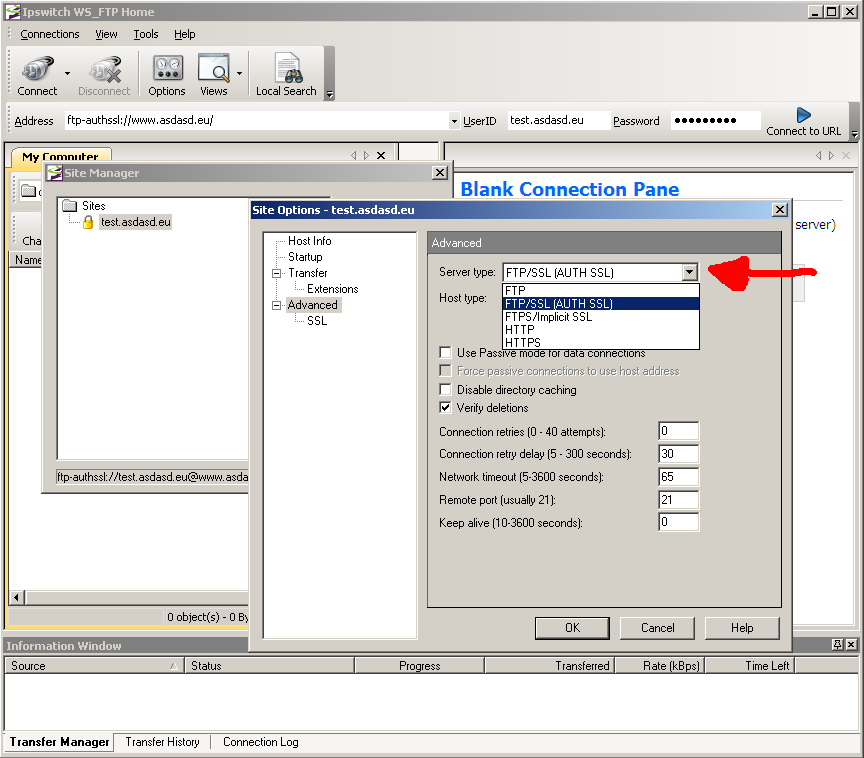The width and height of the screenshot is (864, 758).
Task: Switch to Connection Log tab
Action: pos(261,742)
